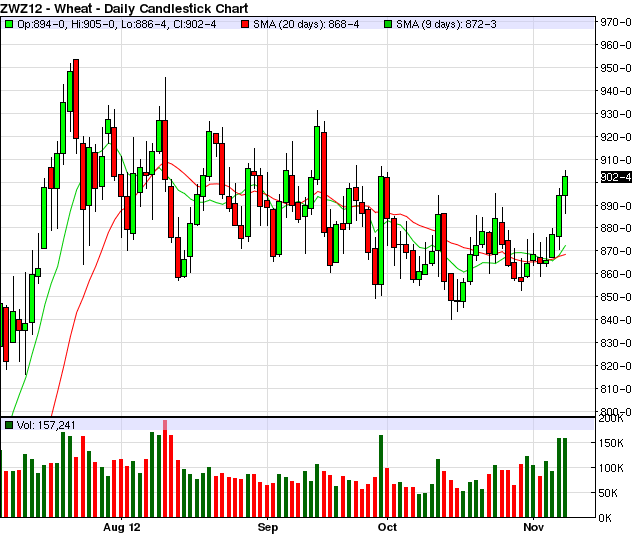Viewport: 640px width, 536px height.
Task: Click the 'Oct' x-axis label
Action: pyautogui.click(x=387, y=527)
